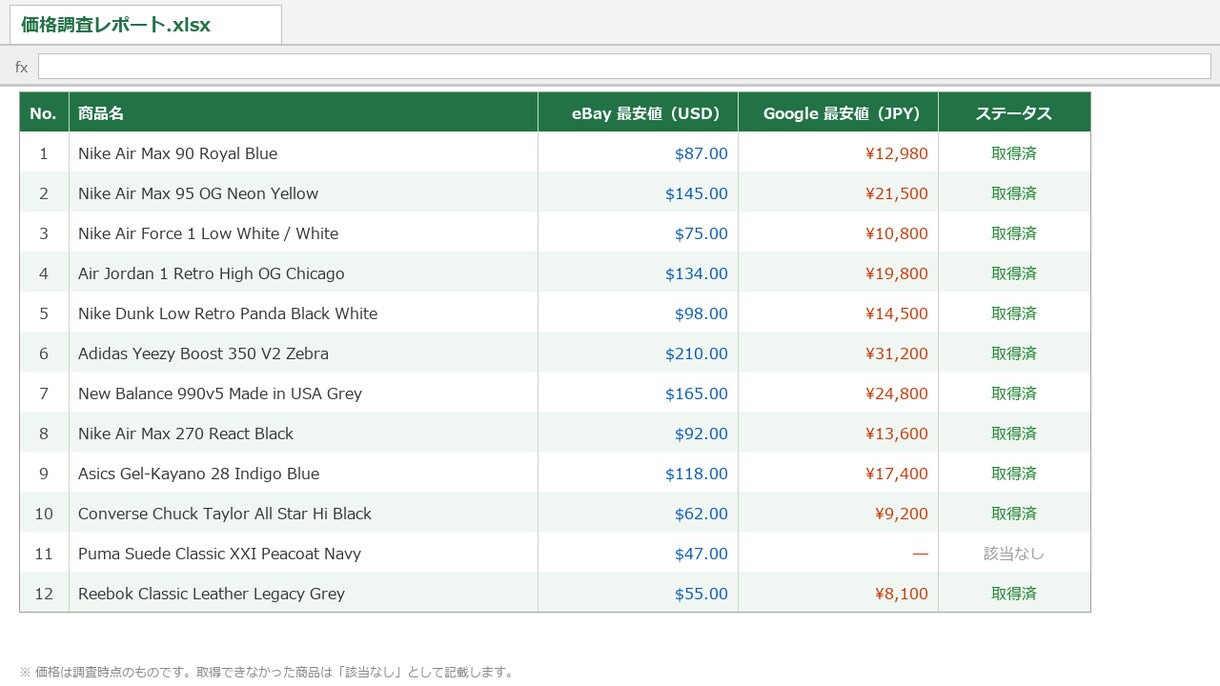Screen dimensions: 1220x686
Task: Click the footnote about 該当なし below table
Action: coord(266,672)
